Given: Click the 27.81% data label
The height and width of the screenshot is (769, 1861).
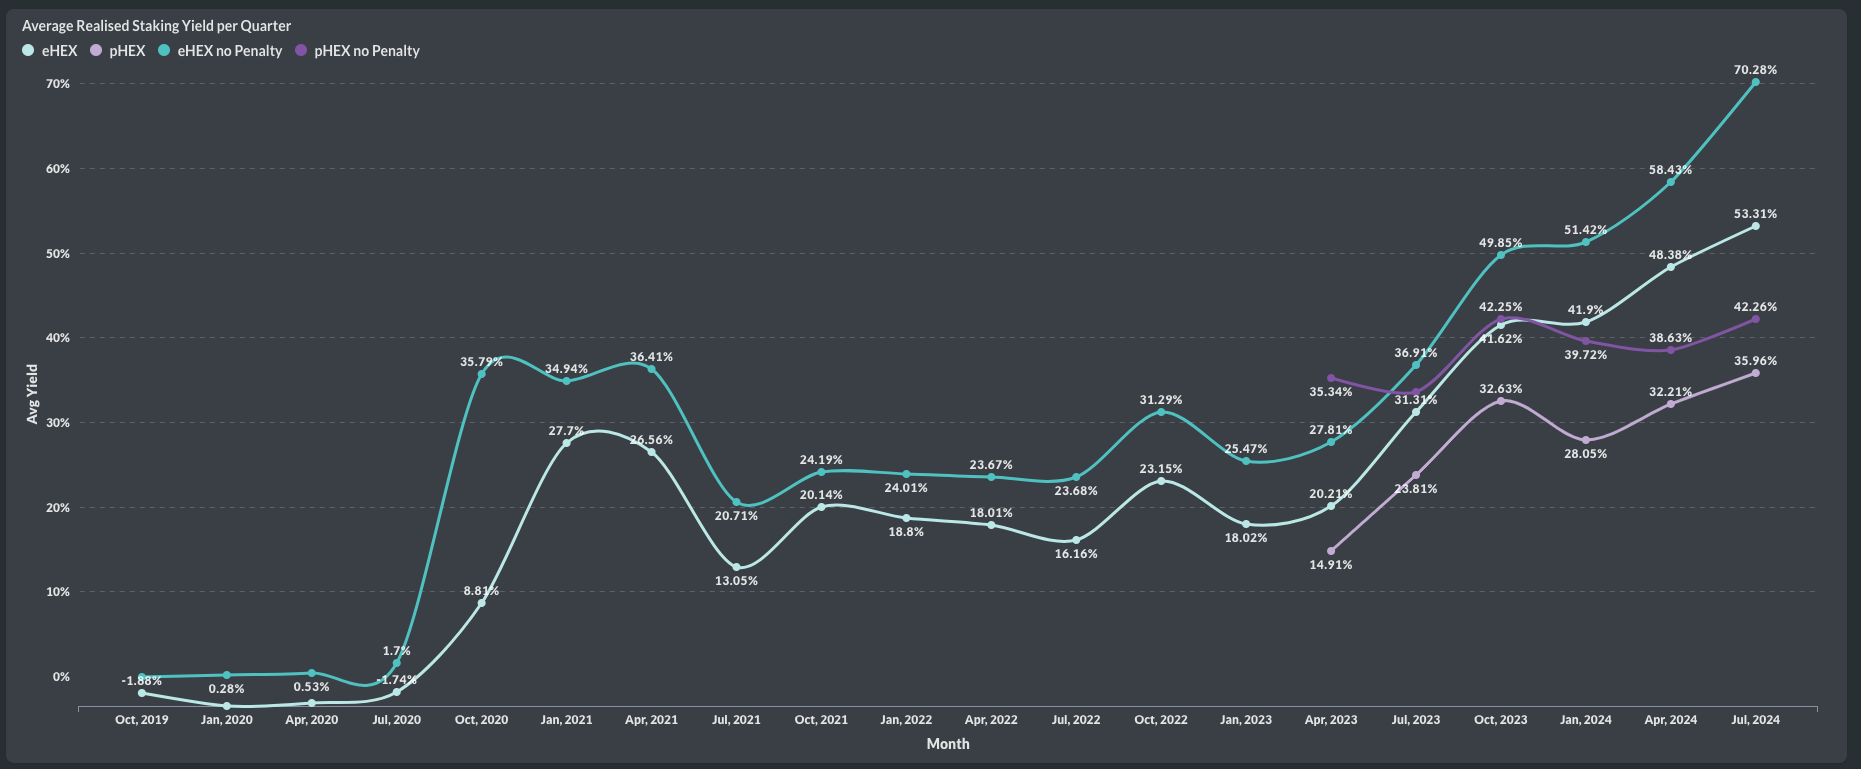Looking at the screenshot, I should point(1331,430).
